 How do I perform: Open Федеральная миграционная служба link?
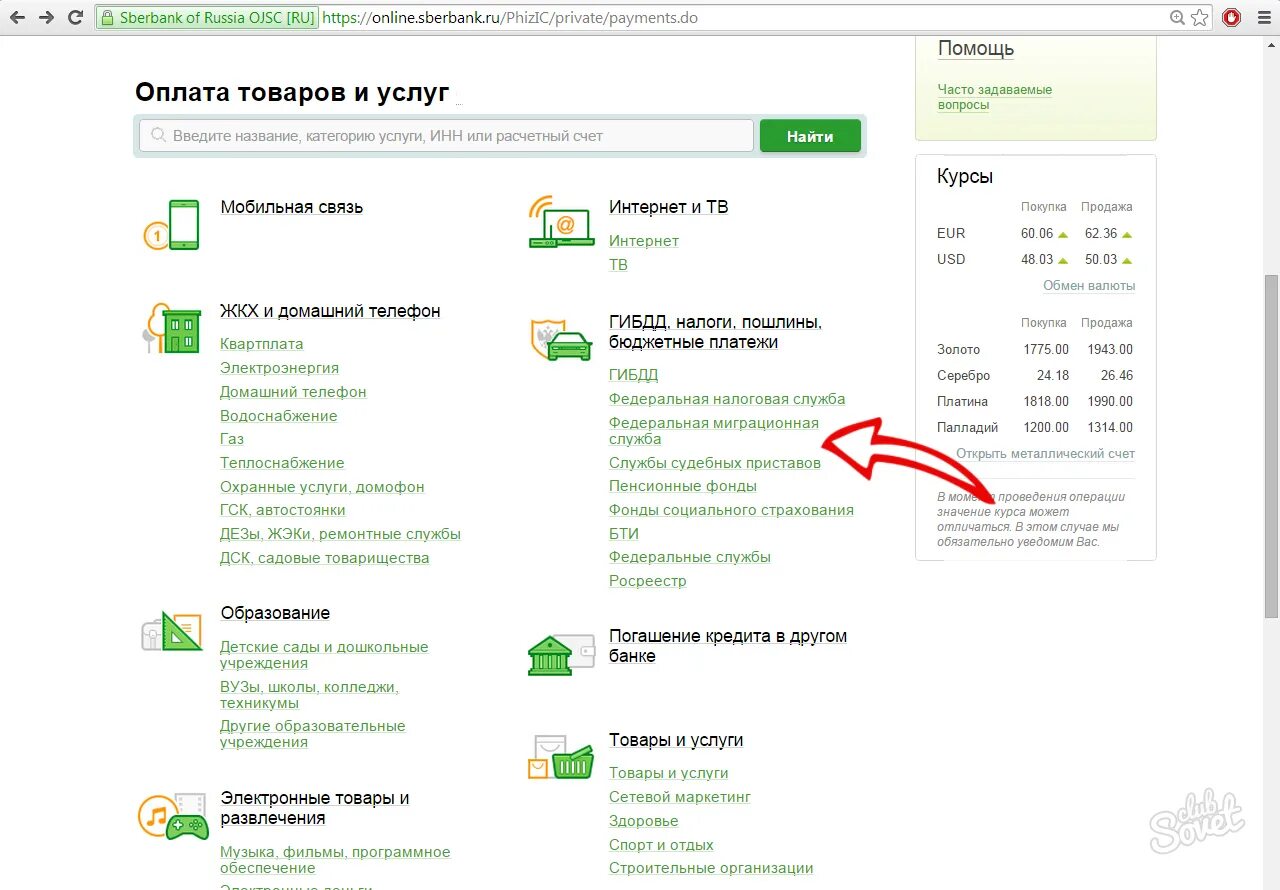pyautogui.click(x=714, y=431)
